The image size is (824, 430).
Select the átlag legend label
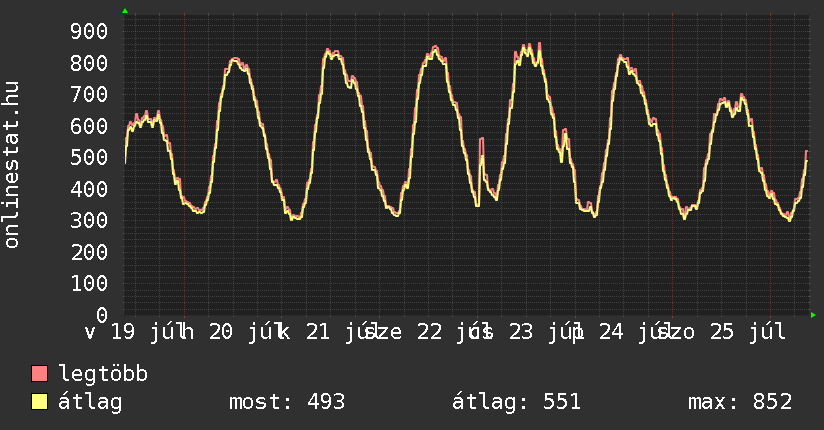90,402
